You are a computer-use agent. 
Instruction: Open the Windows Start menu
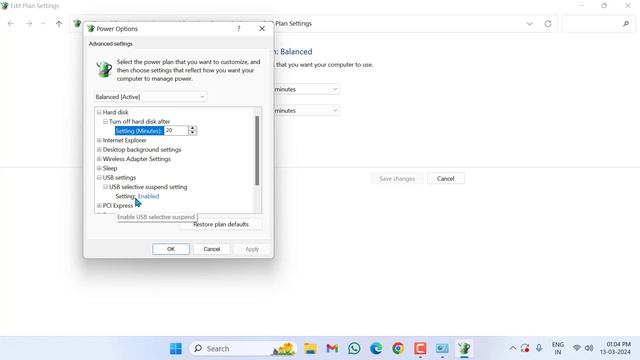(x=176, y=349)
